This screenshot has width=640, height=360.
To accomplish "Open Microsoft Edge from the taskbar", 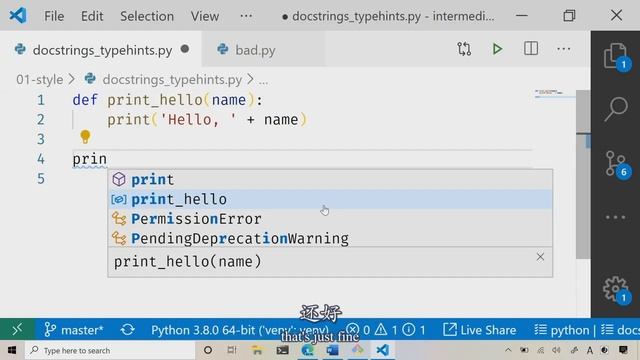I will (x=307, y=350).
